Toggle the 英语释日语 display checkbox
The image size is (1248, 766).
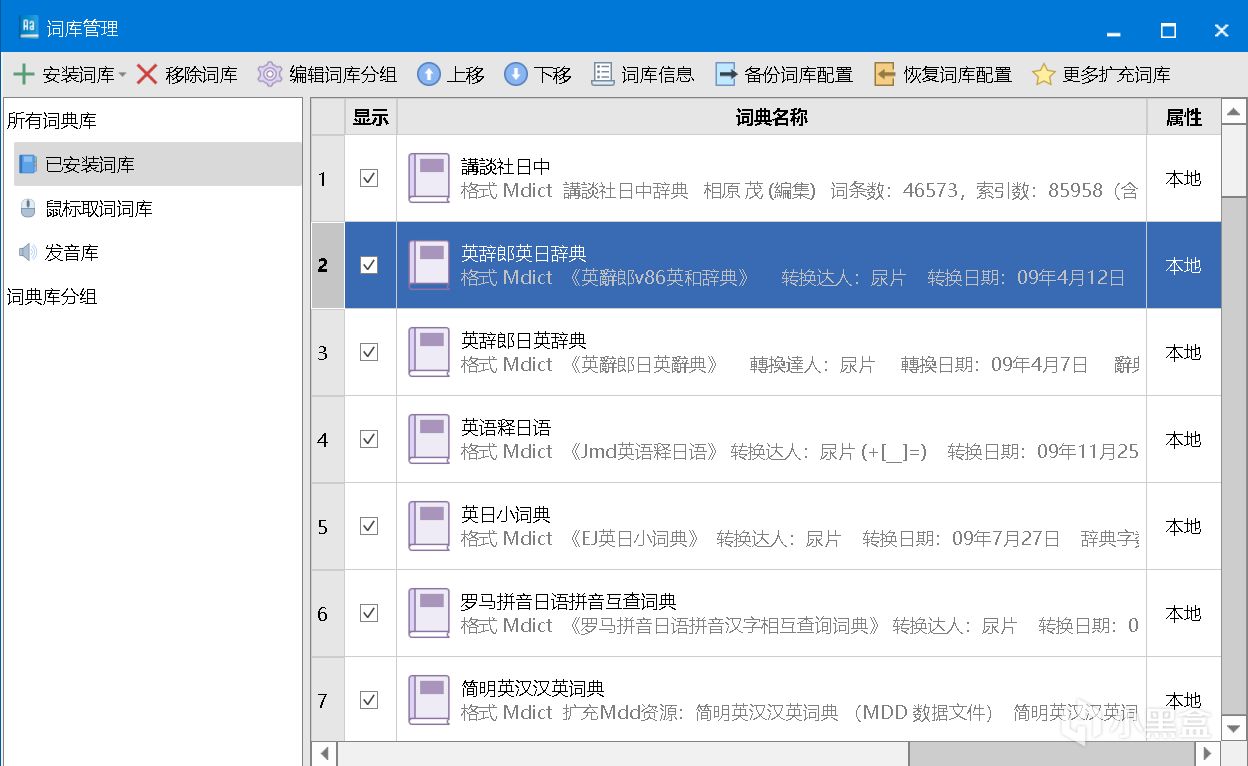pyautogui.click(x=369, y=439)
